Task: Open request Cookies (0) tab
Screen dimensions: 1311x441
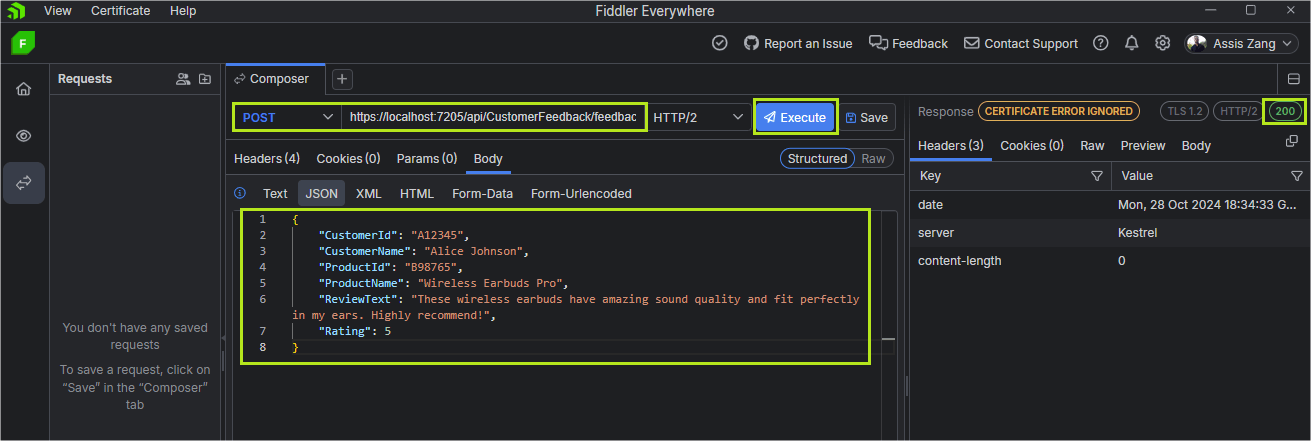Action: [x=348, y=159]
